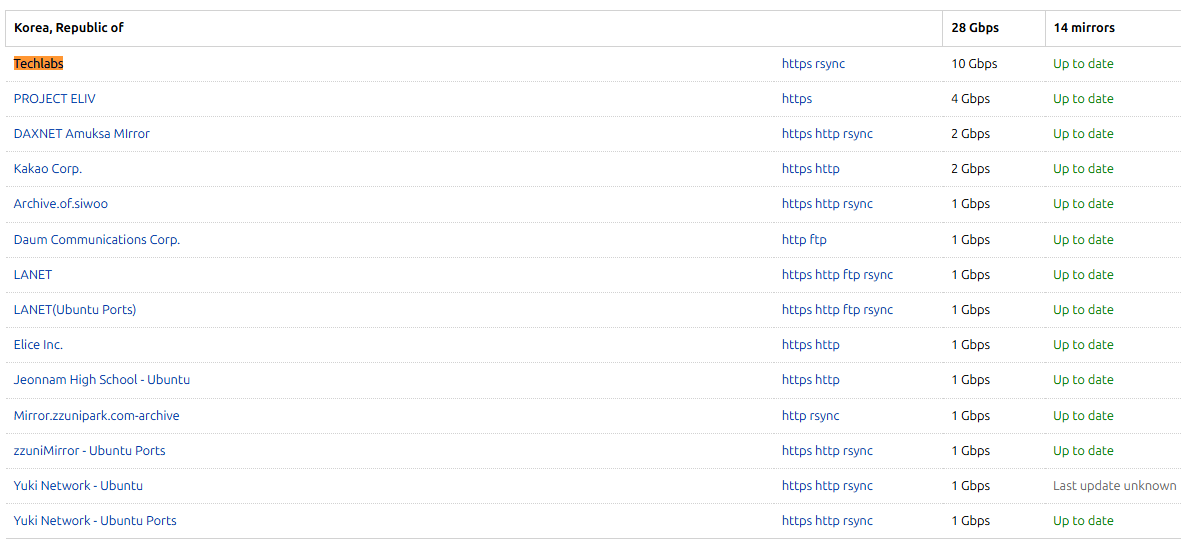Open DAXNET Amuksa MIrror link
Viewport: 1181px width, 546px height.
click(x=81, y=134)
